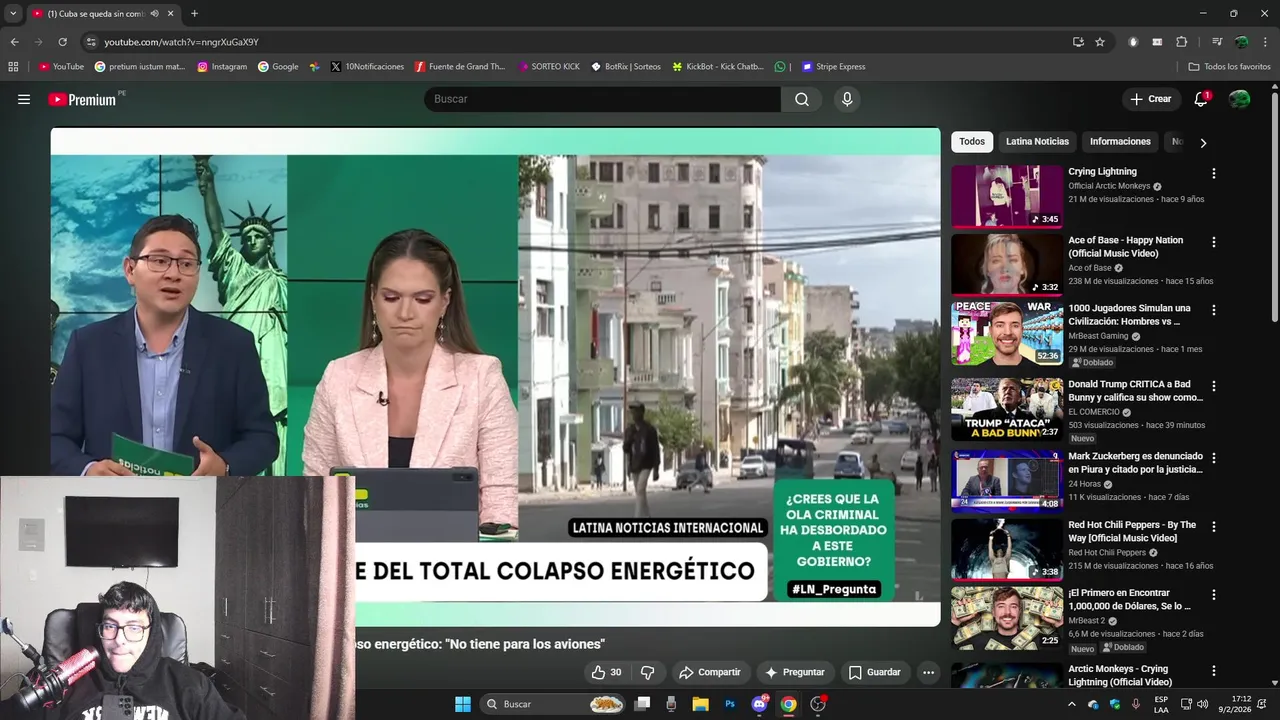
Task: Click the Crear button
Action: click(x=1151, y=99)
